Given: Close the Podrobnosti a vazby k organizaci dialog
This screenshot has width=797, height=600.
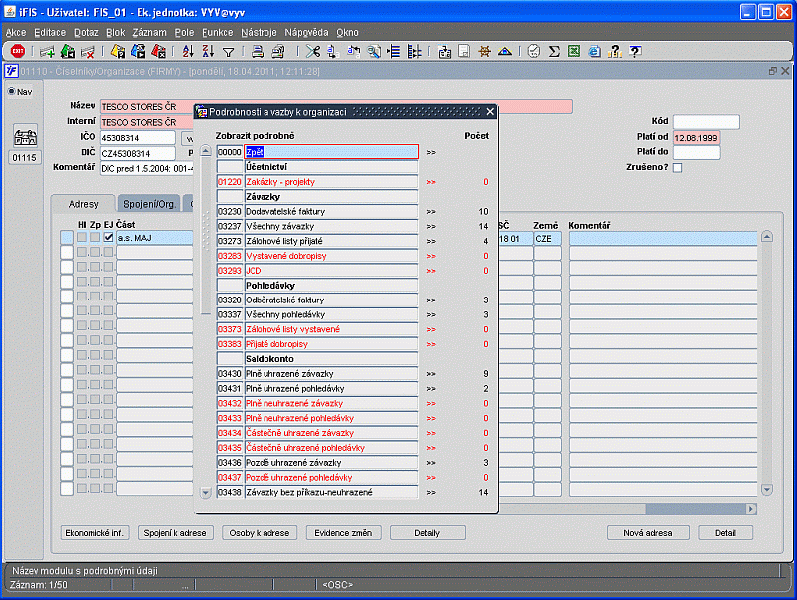Looking at the screenshot, I should tap(490, 111).
